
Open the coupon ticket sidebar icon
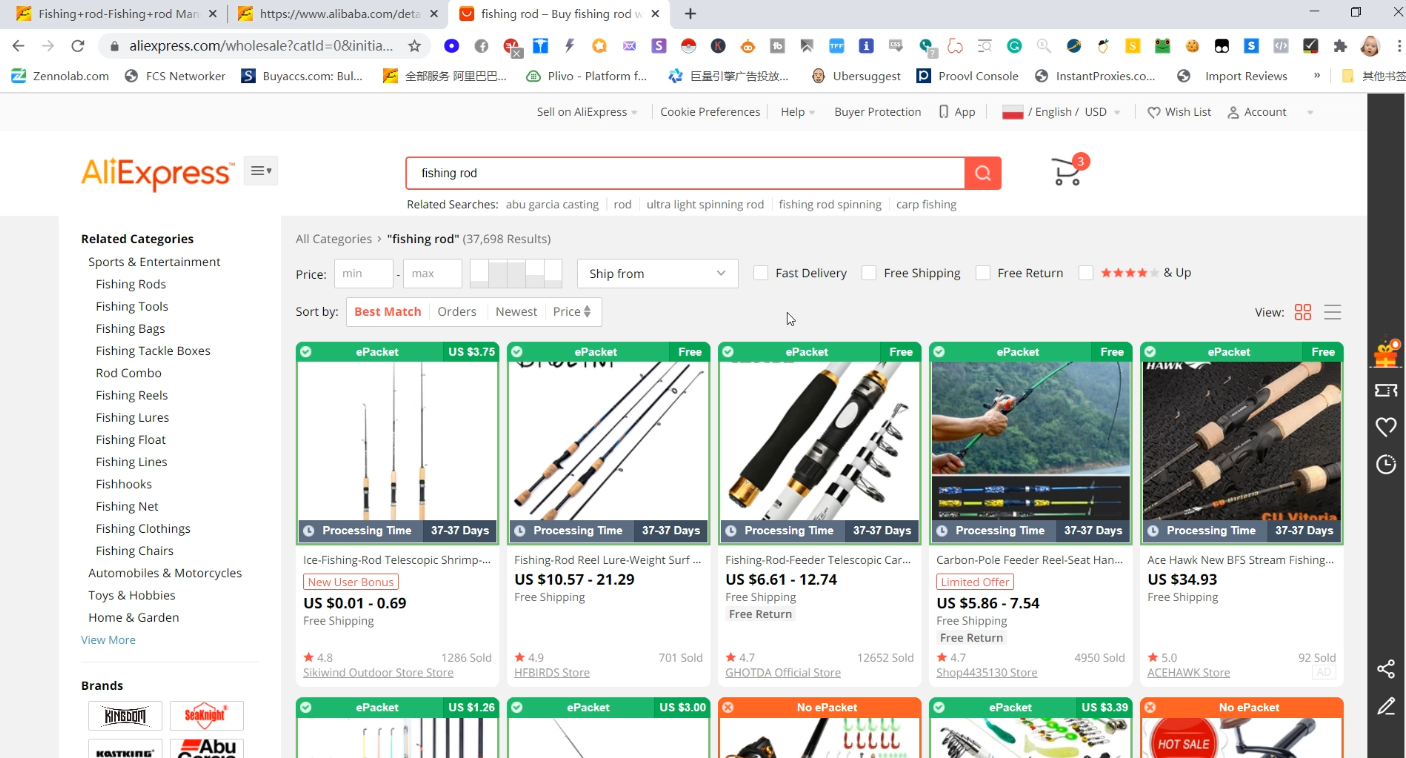[1386, 390]
